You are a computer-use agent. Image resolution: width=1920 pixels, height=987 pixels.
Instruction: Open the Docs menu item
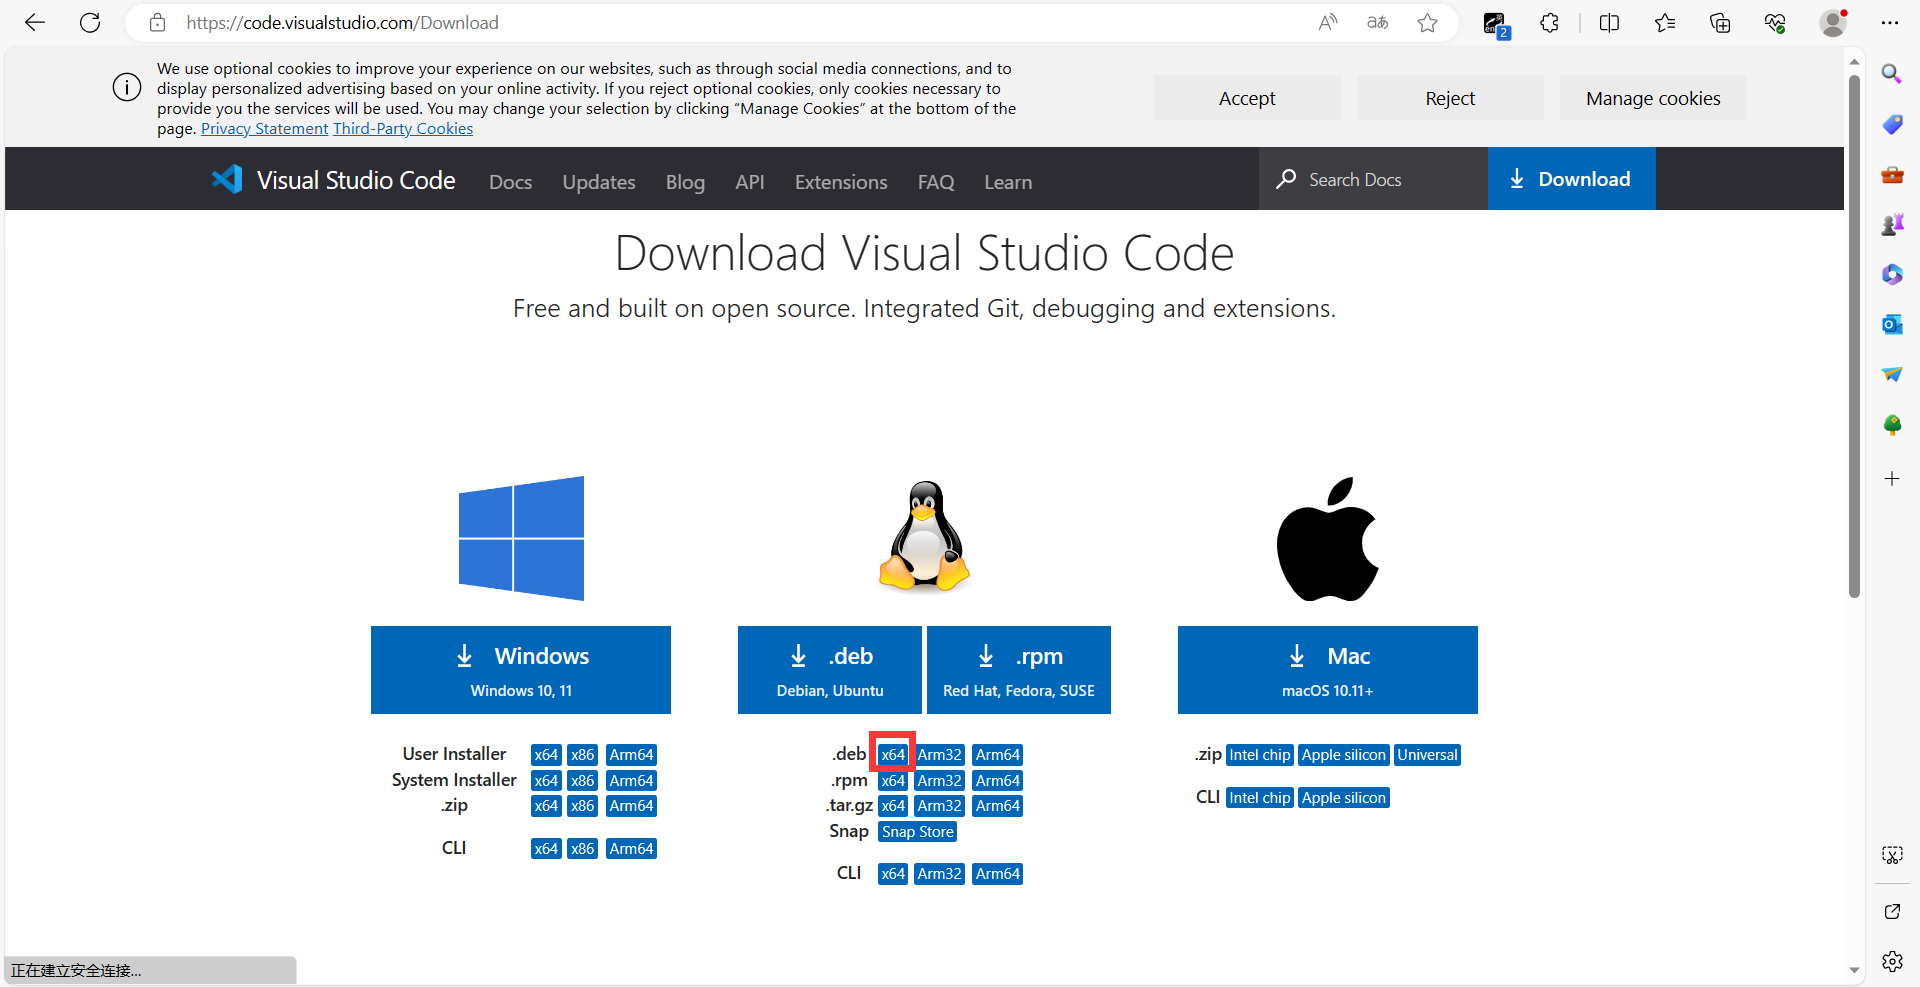(x=510, y=182)
